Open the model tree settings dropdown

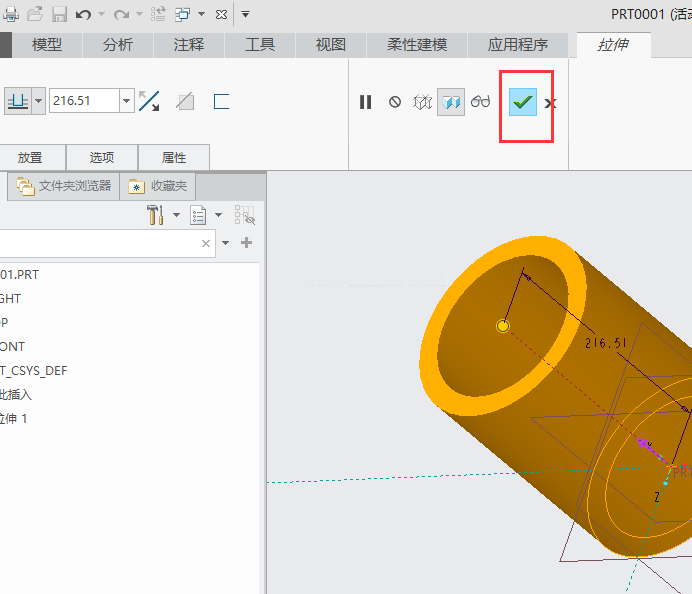(x=177, y=215)
